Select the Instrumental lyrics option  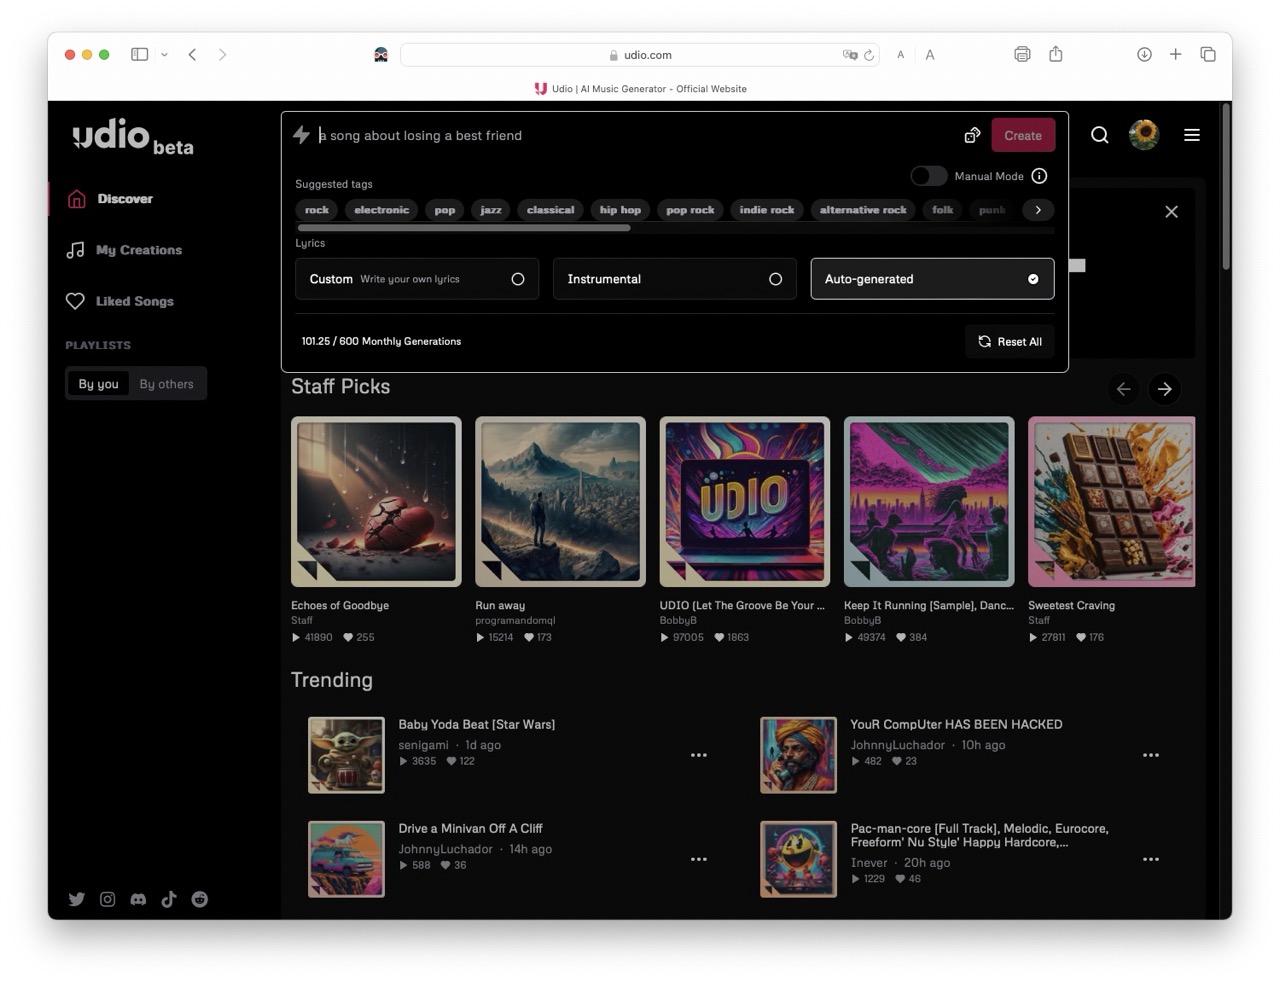click(674, 279)
